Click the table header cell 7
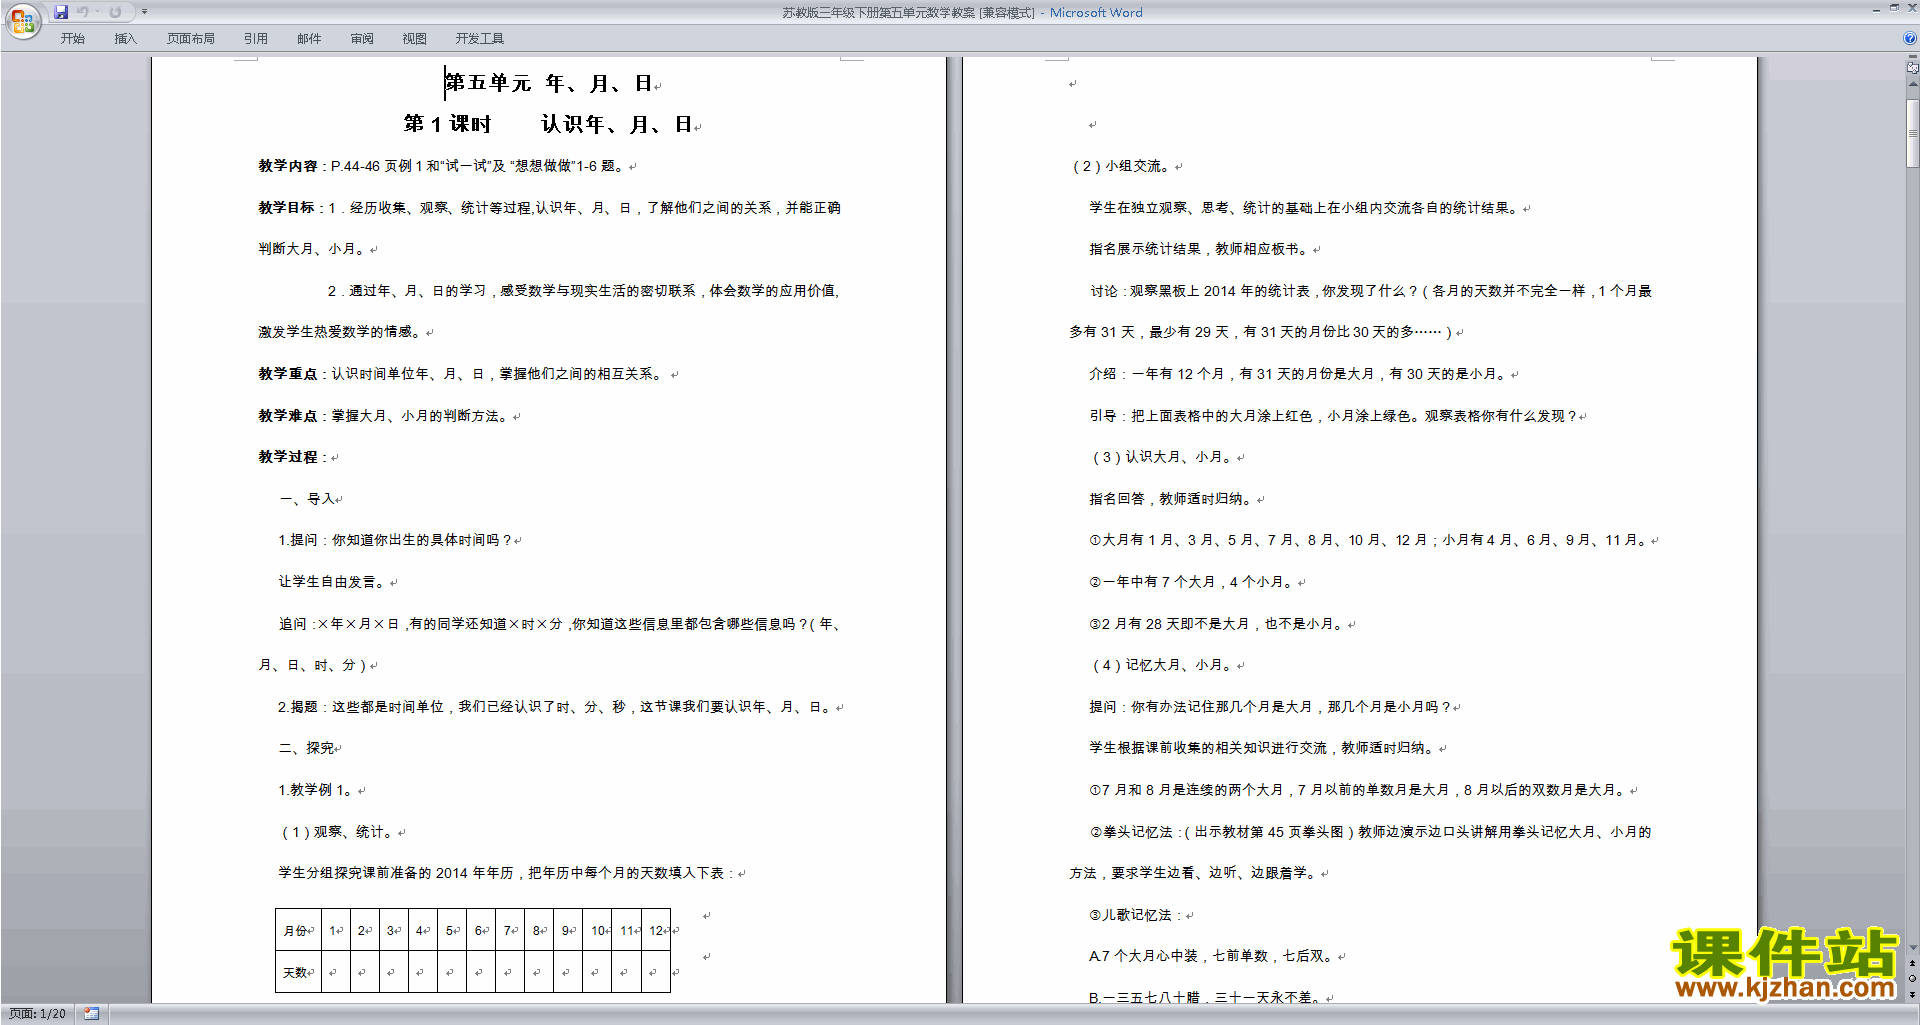Image resolution: width=1920 pixels, height=1025 pixels. [x=510, y=930]
